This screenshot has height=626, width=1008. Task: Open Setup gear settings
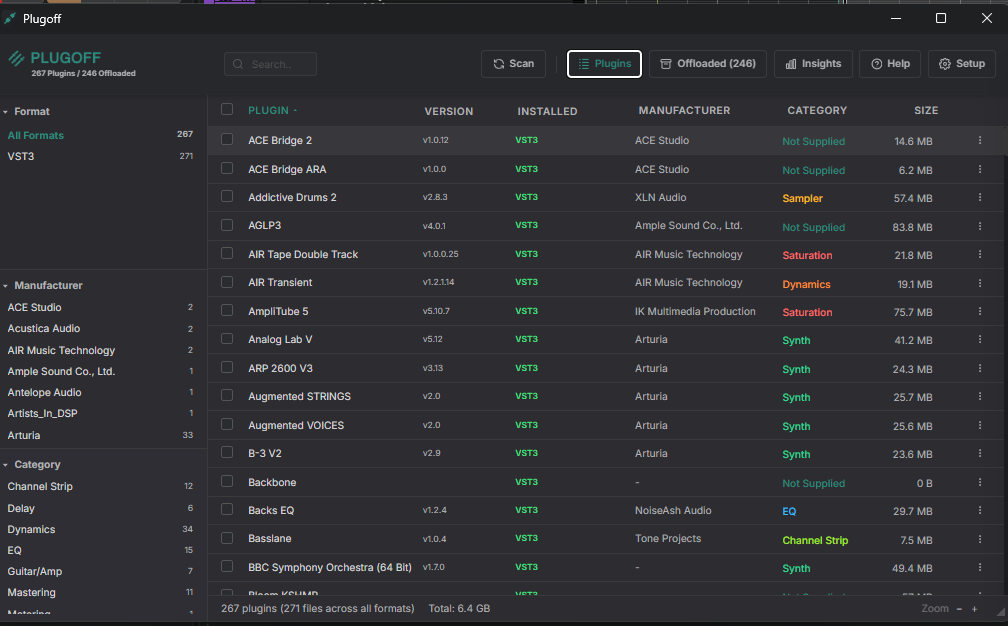[x=961, y=64]
